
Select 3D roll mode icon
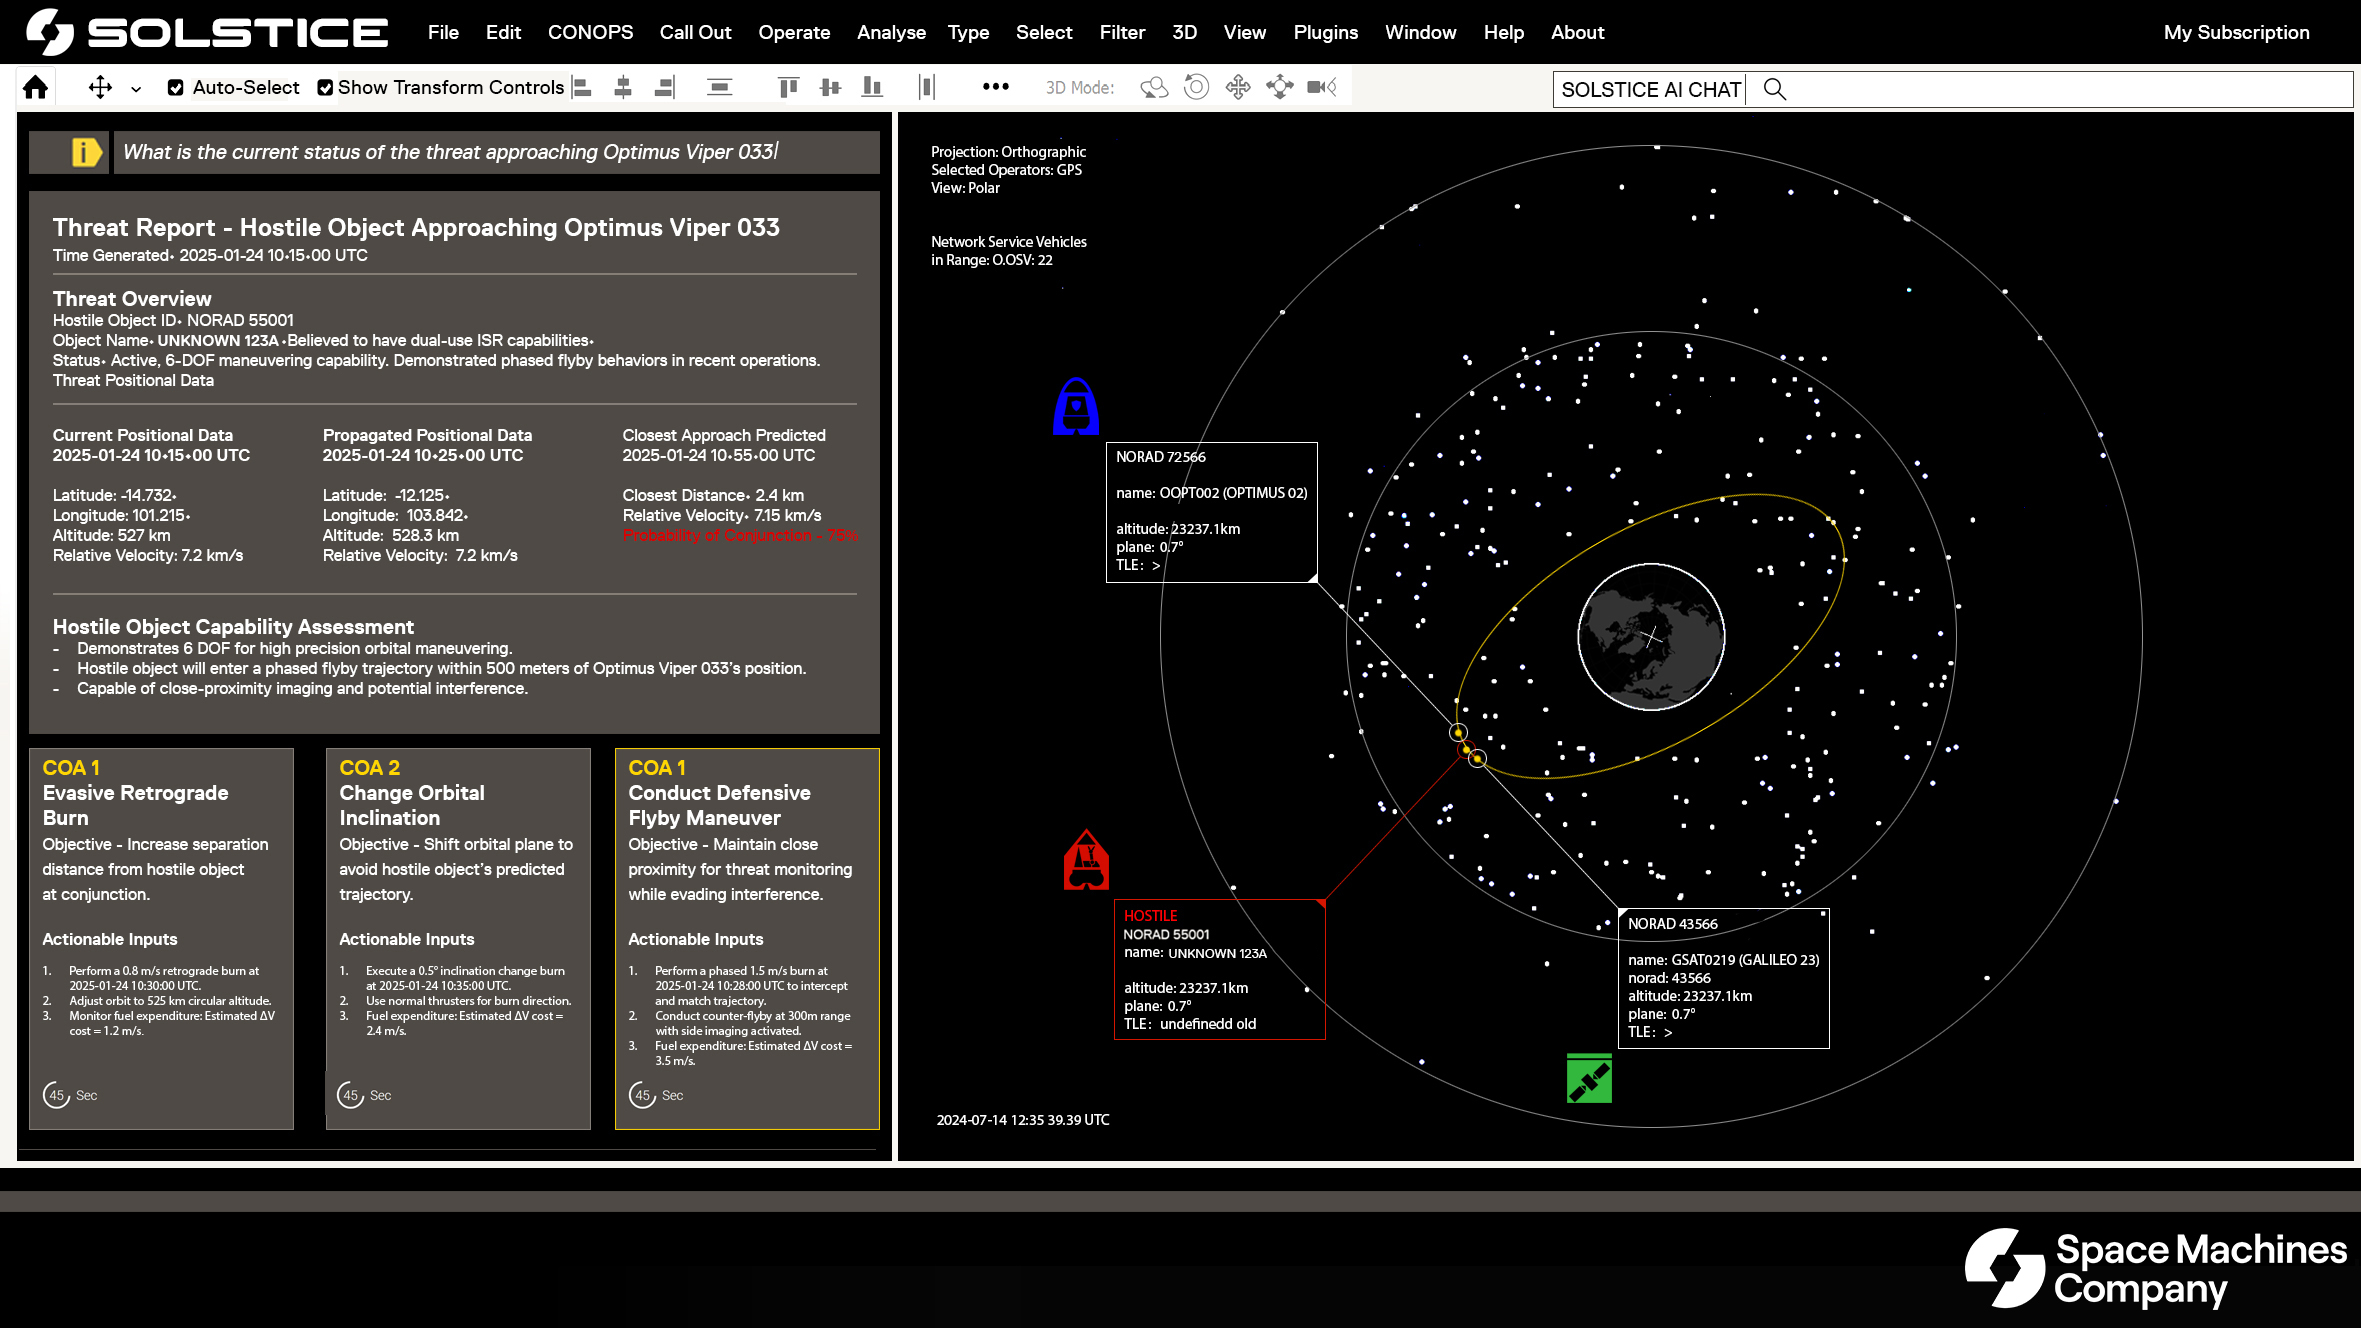click(1196, 88)
